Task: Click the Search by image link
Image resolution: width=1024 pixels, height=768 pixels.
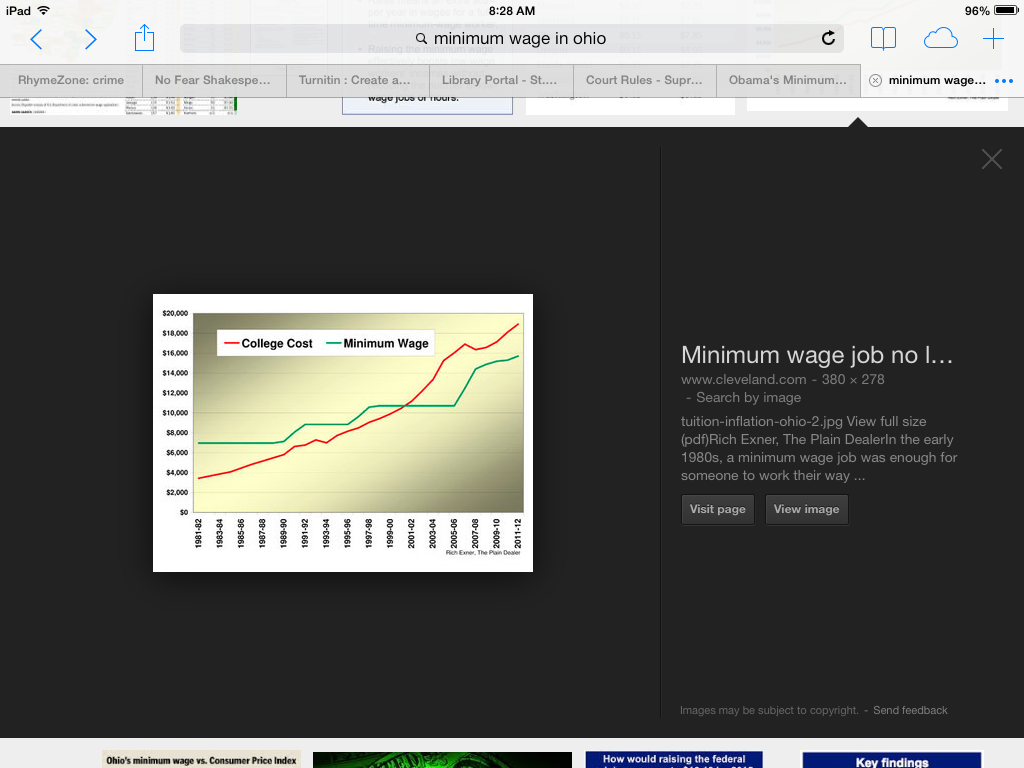Action: (x=748, y=397)
